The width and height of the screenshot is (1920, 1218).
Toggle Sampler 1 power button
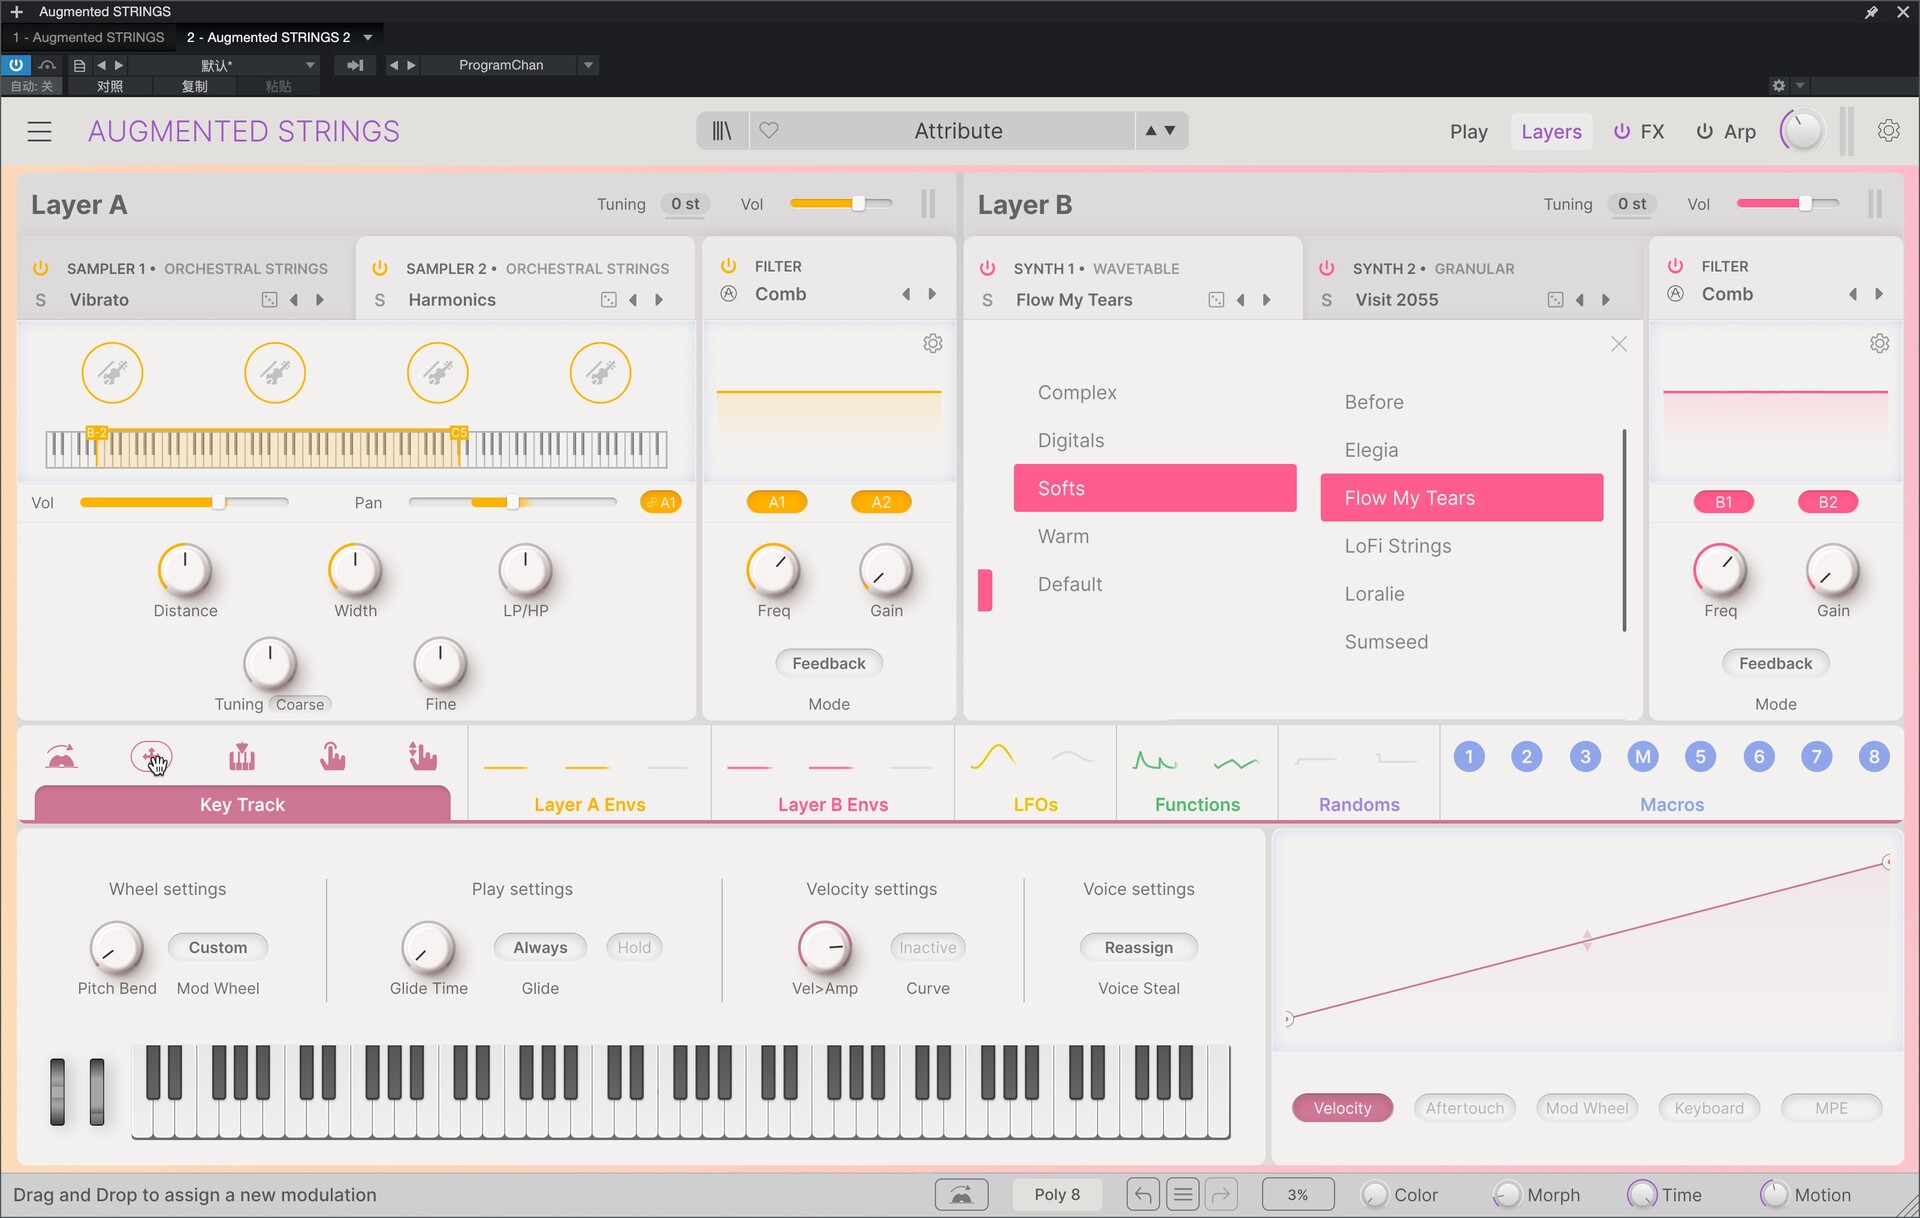pyautogui.click(x=41, y=268)
